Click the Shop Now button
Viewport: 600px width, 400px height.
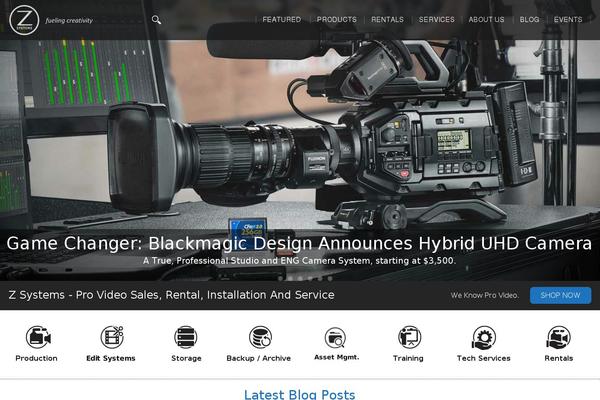click(x=561, y=295)
